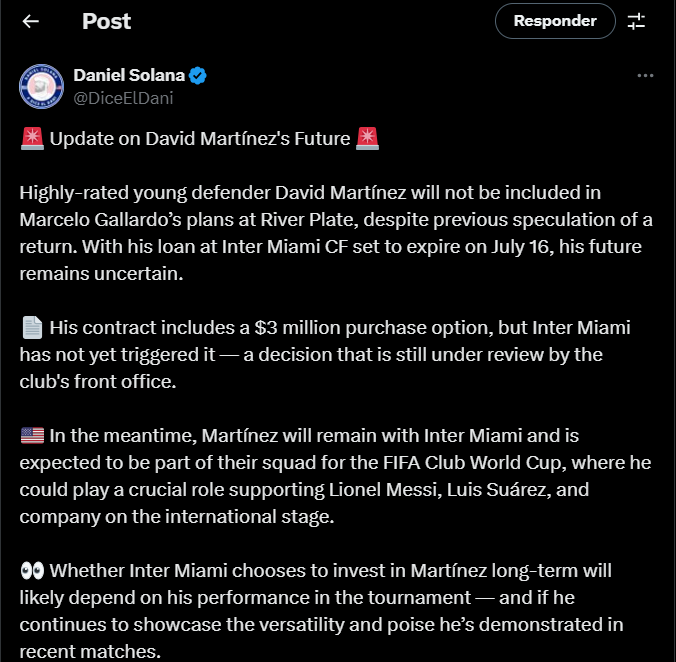The width and height of the screenshot is (676, 662).
Task: Open Daniel Solana's profile avatar
Action: coord(41,86)
